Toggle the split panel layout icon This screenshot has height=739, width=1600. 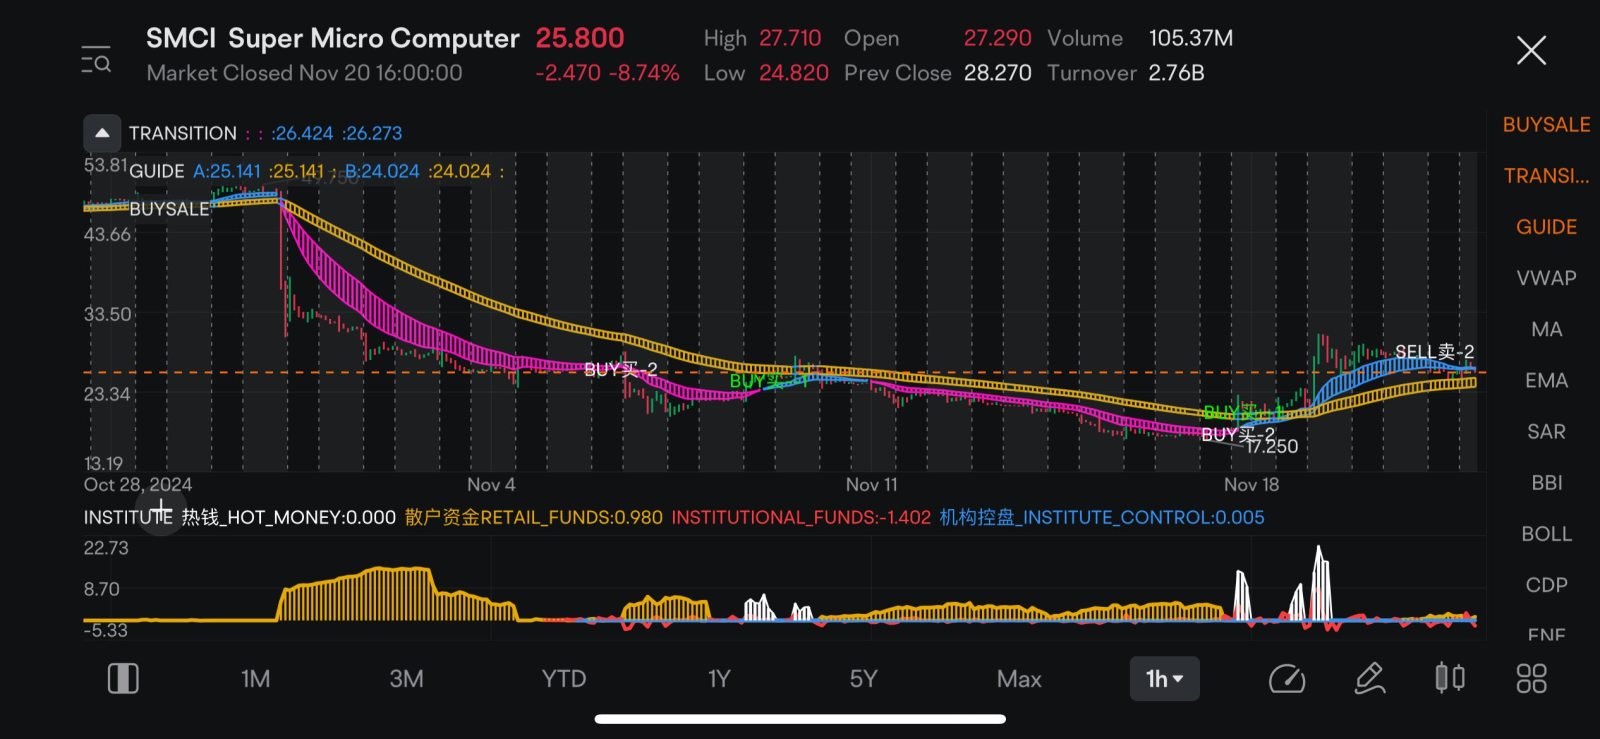coord(123,679)
